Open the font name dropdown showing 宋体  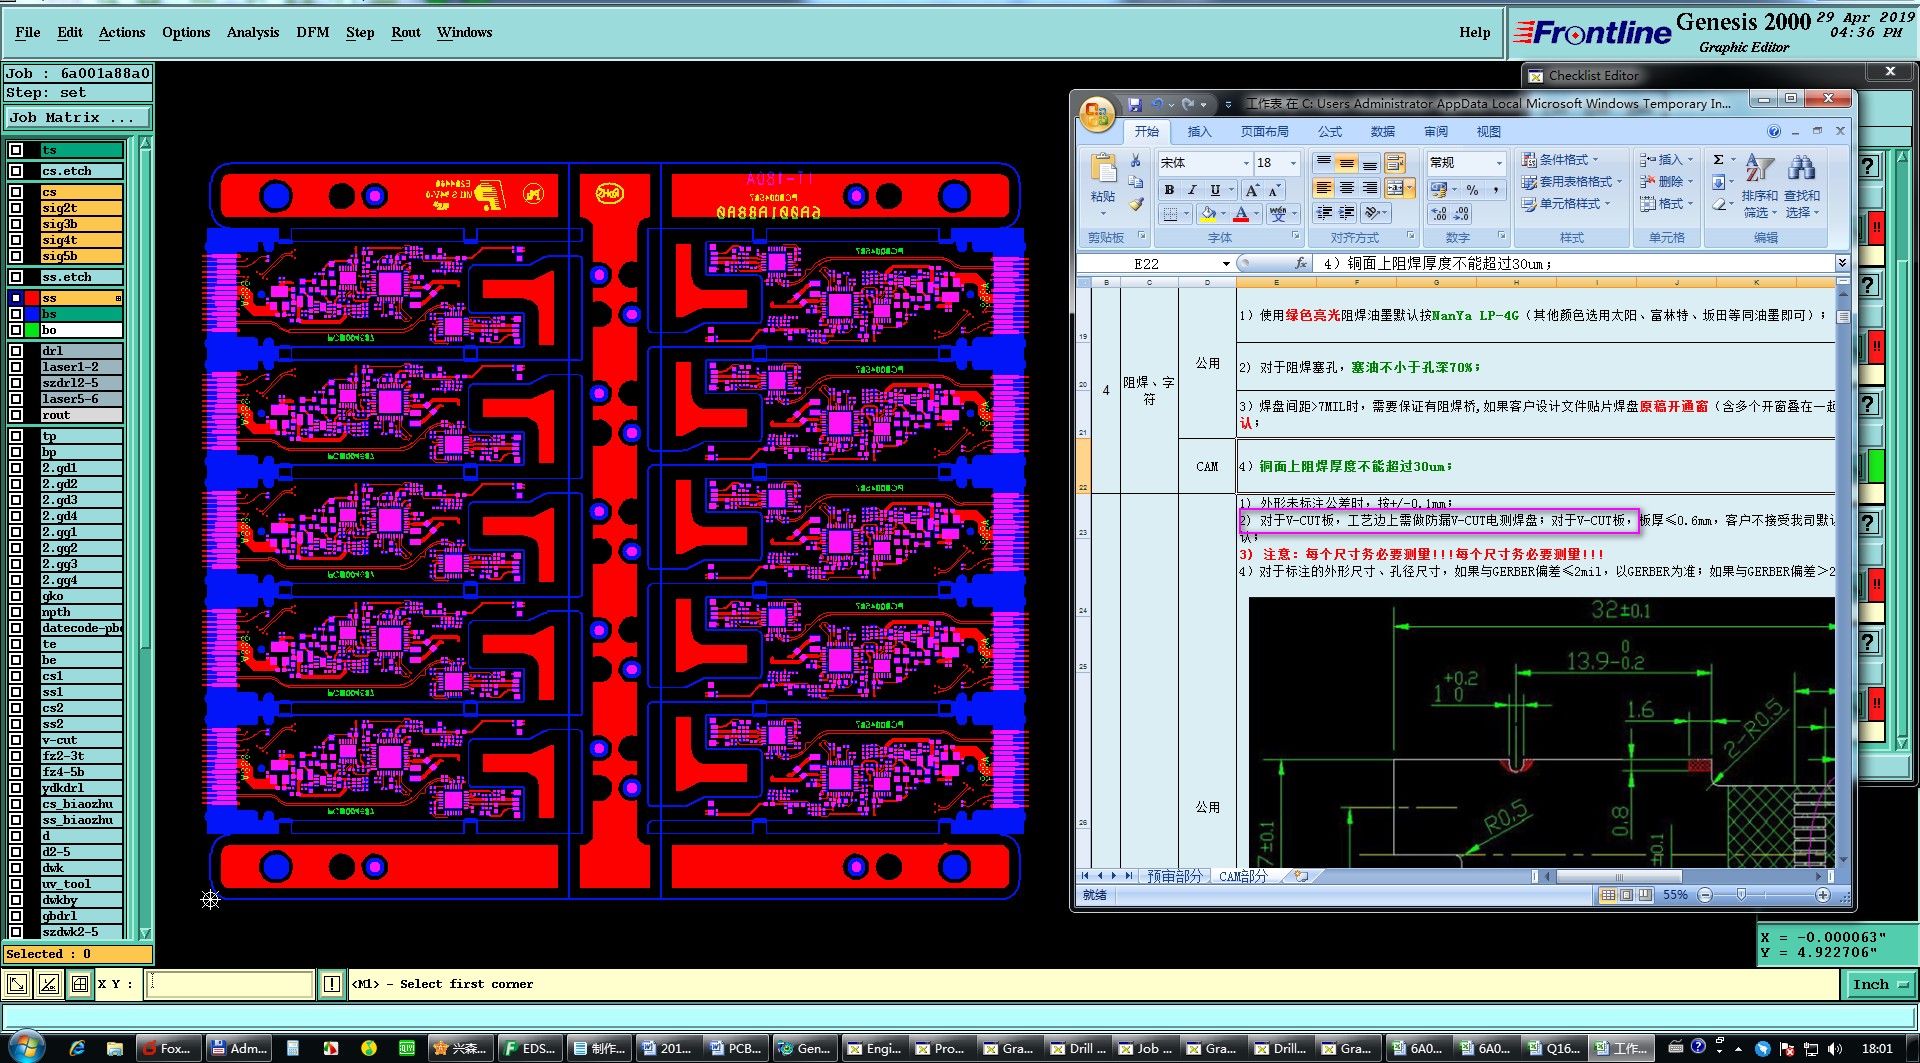coord(1246,163)
